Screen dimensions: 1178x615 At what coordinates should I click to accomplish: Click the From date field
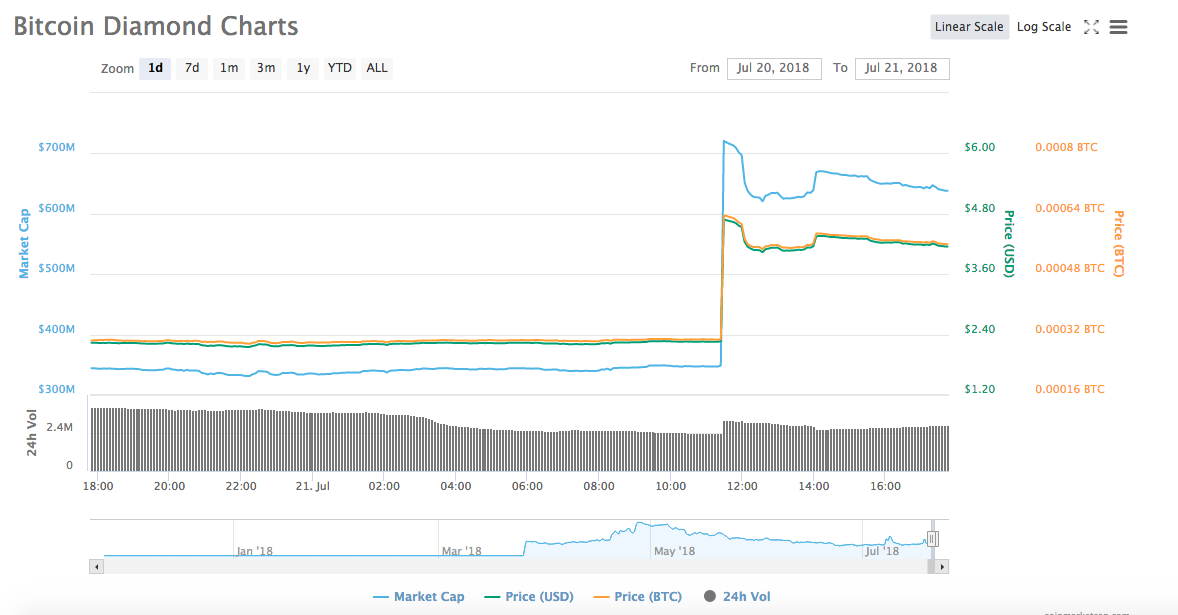tap(774, 68)
